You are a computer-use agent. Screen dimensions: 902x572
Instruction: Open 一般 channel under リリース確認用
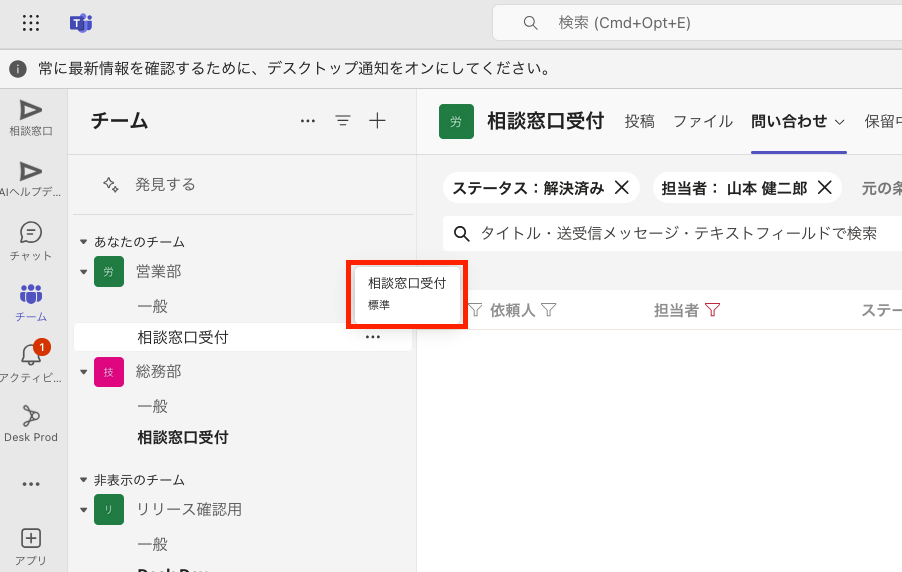[x=152, y=544]
